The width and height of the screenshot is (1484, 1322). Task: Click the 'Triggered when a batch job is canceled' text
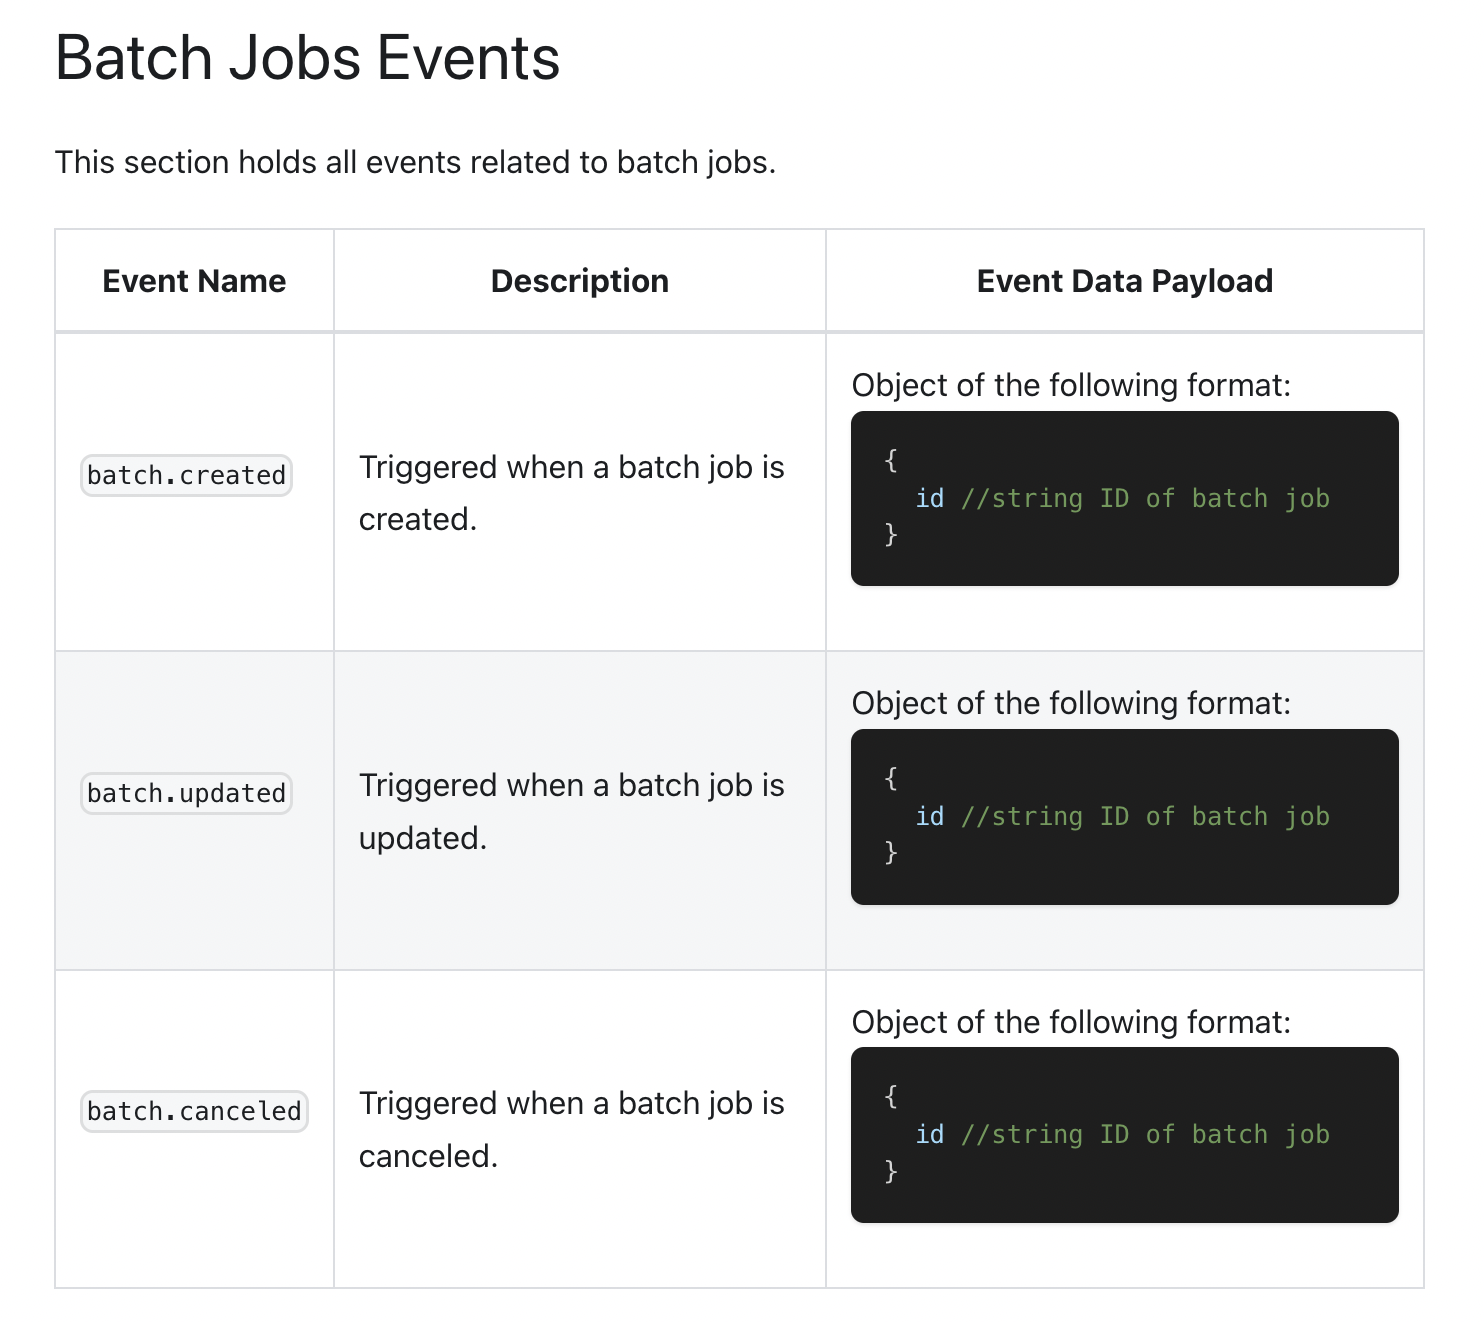pos(572,1129)
